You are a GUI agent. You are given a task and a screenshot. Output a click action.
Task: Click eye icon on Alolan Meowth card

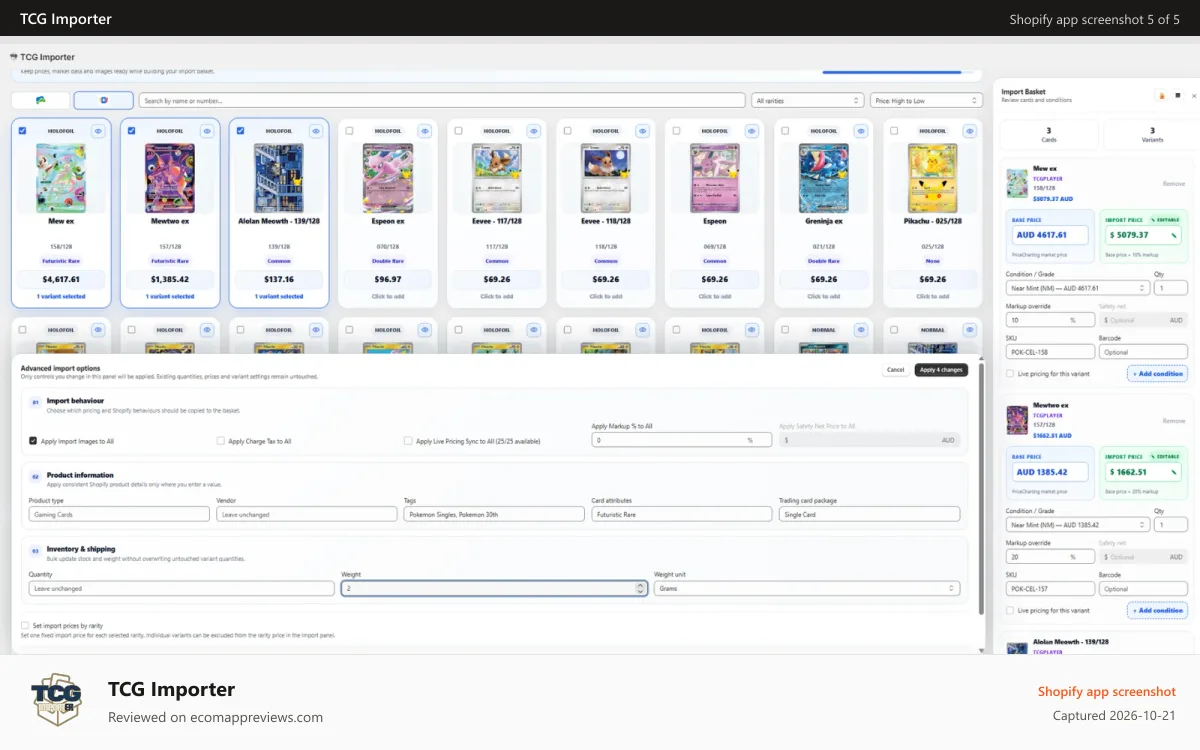316,131
